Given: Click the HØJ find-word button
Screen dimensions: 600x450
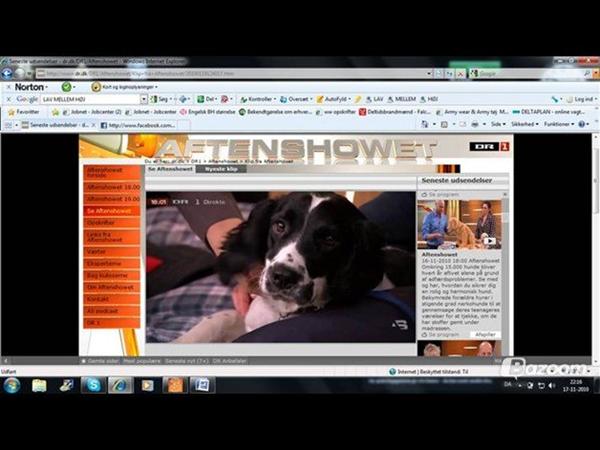Looking at the screenshot, I should coord(429,99).
